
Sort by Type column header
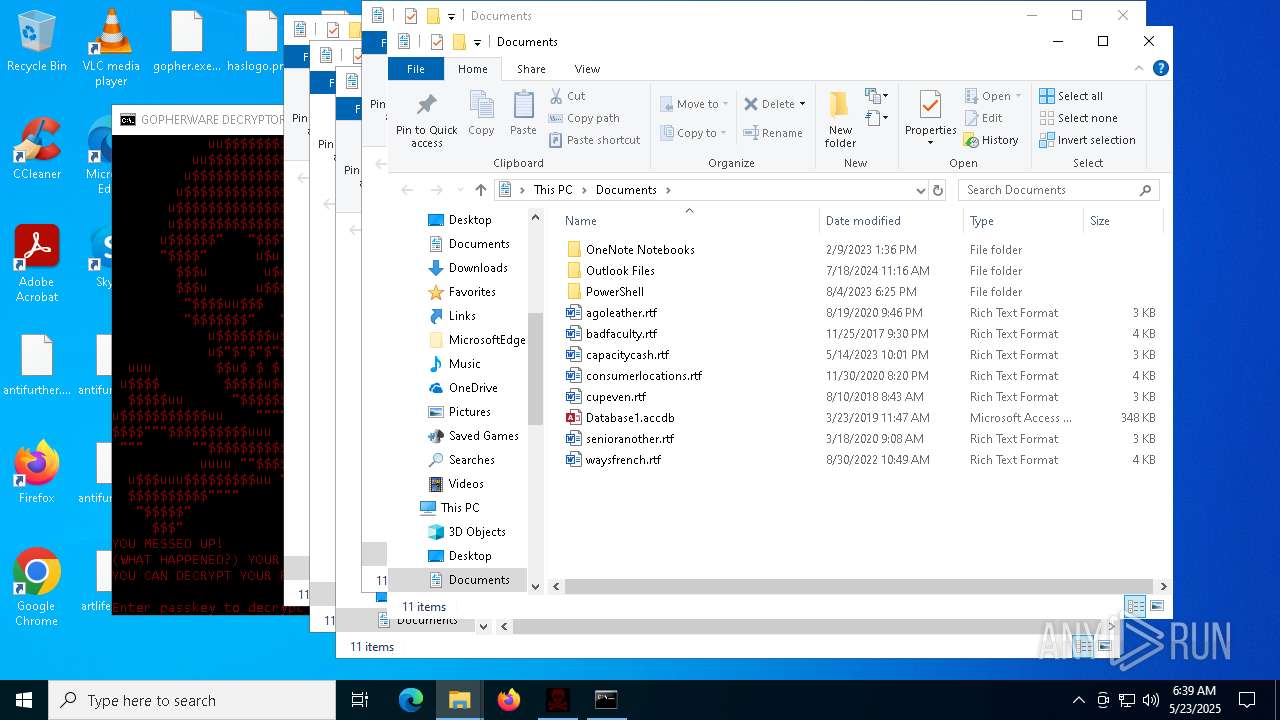coord(1023,221)
